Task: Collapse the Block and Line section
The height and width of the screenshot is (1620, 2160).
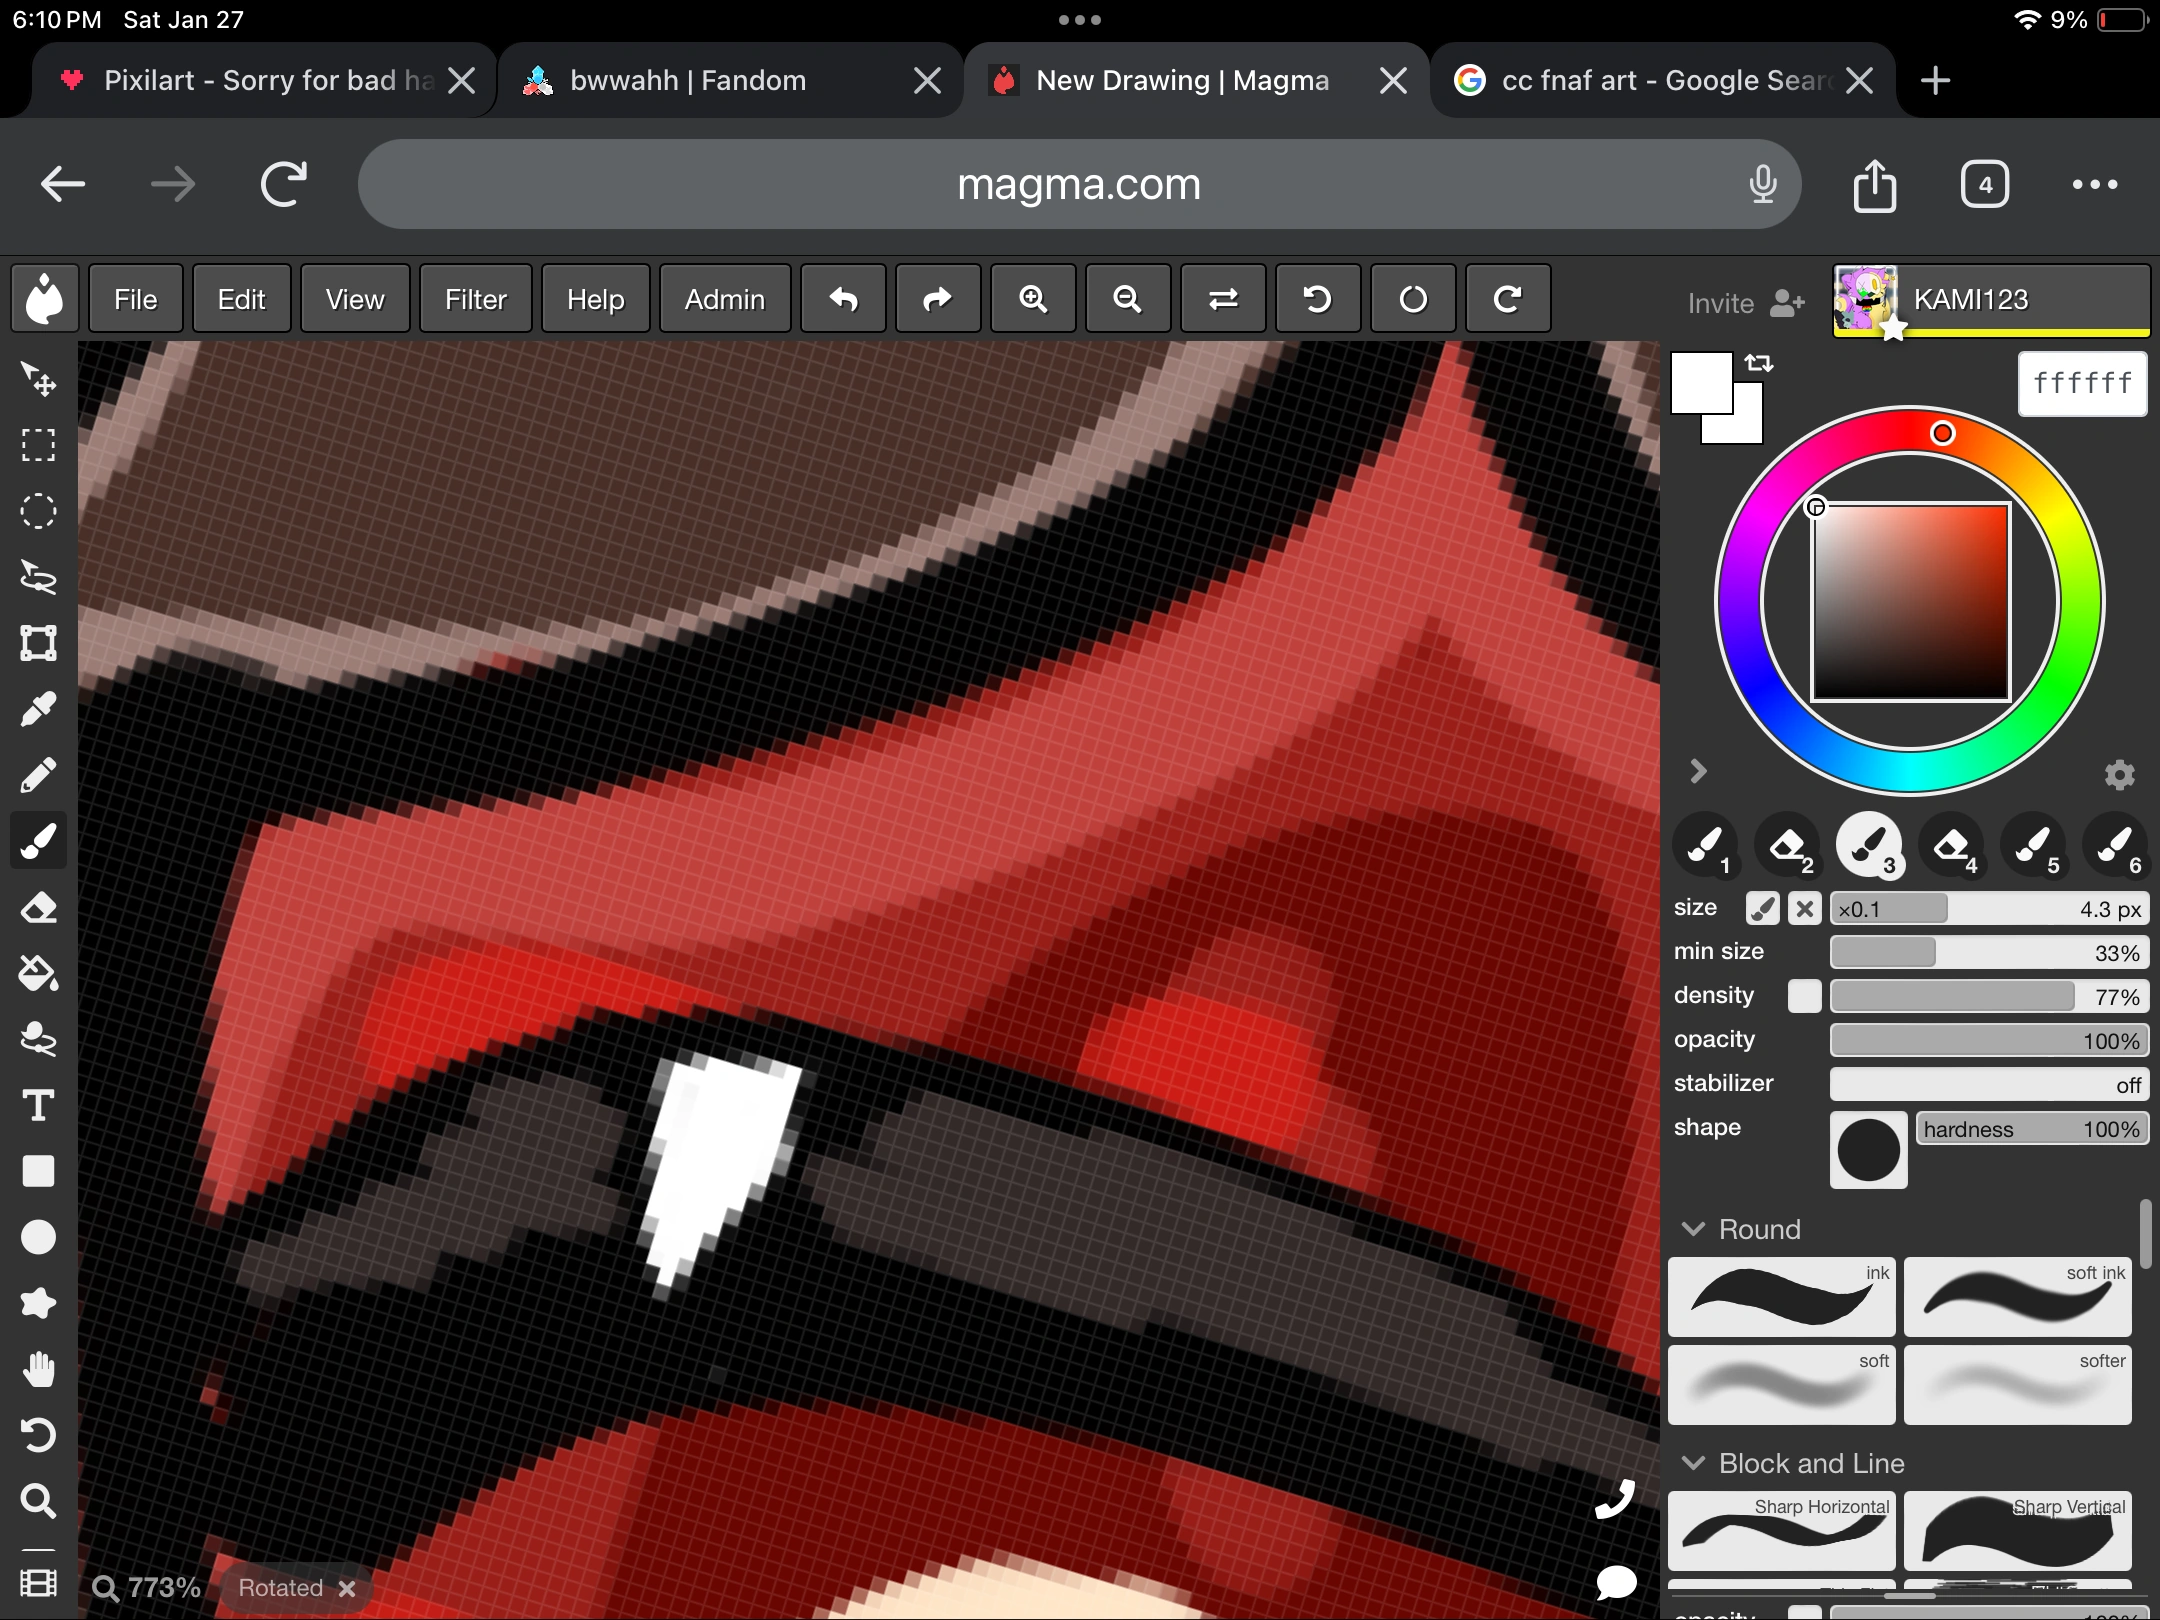Action: coord(1691,1462)
